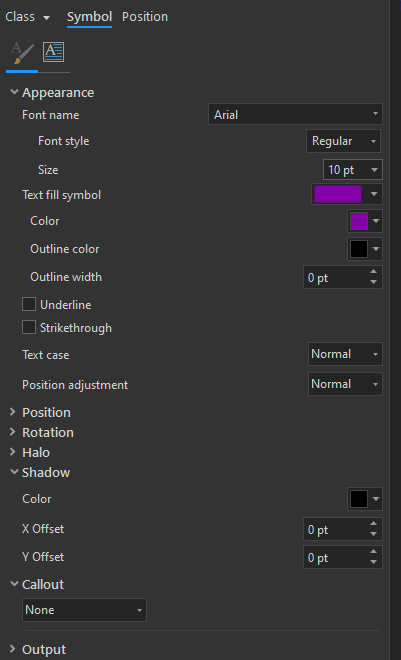This screenshot has width=401, height=660.
Task: Open the Font name Arial dropdown
Action: (x=295, y=114)
